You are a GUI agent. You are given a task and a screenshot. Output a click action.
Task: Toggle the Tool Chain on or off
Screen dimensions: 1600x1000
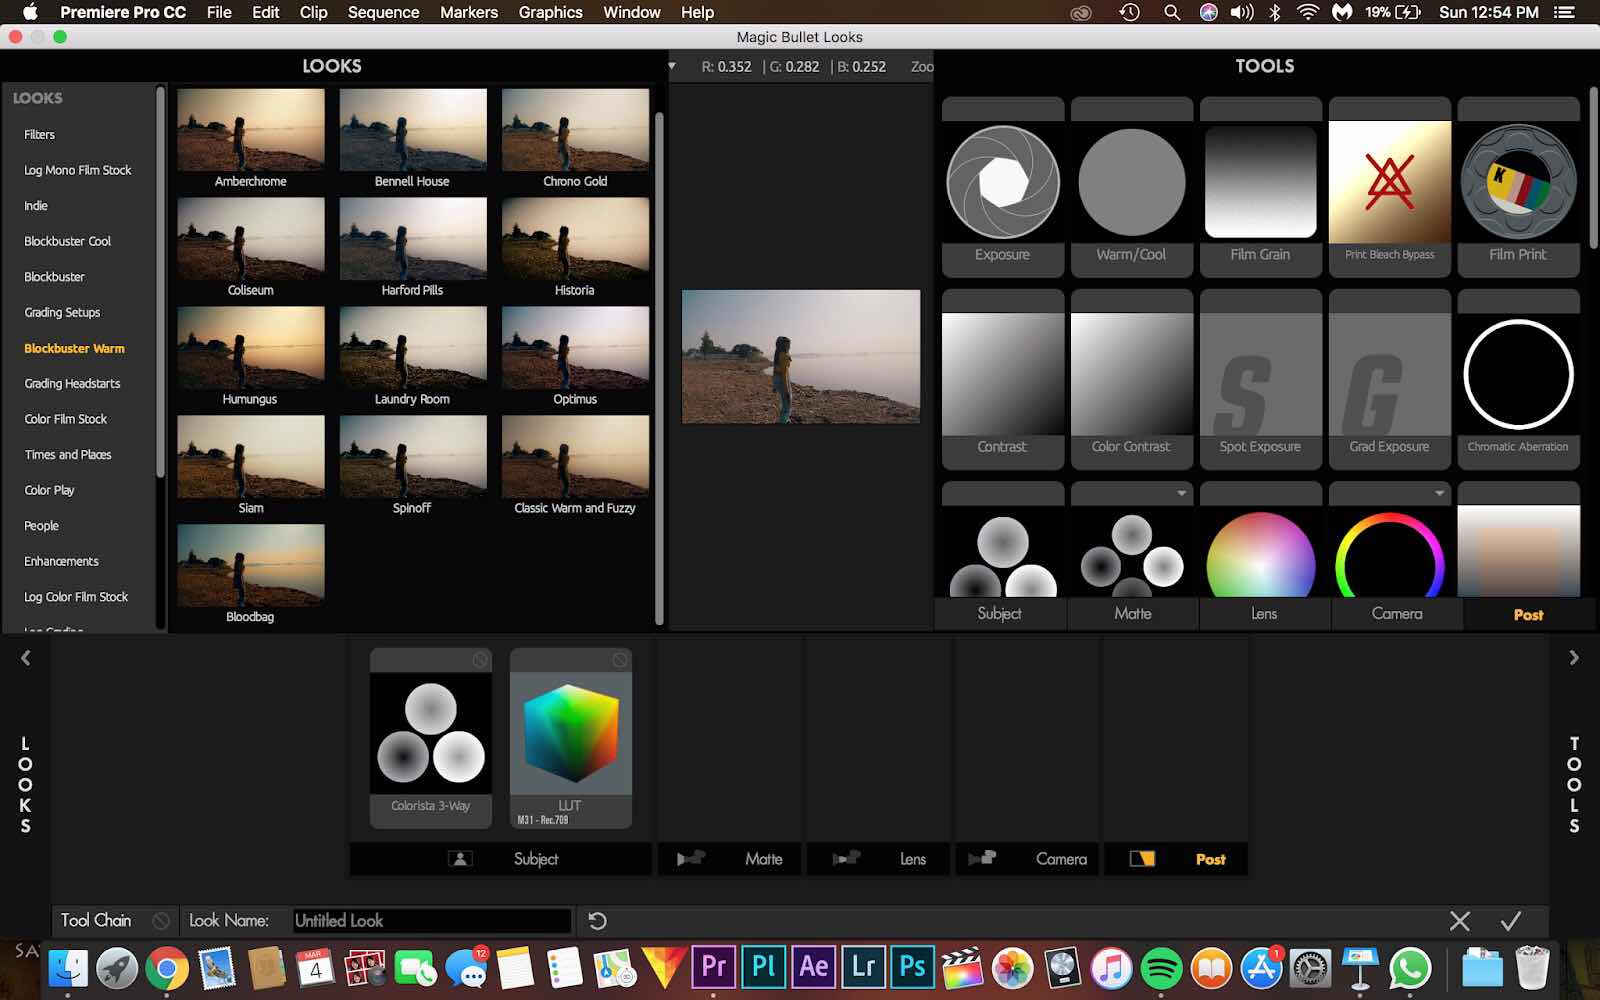click(160, 921)
